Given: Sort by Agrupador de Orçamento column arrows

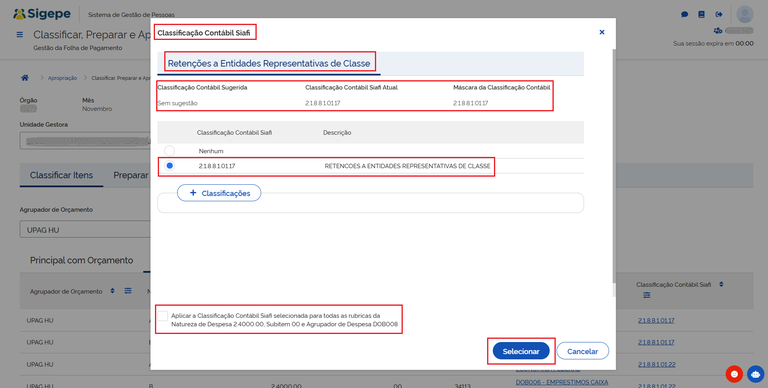Looking at the screenshot, I should click(112, 291).
